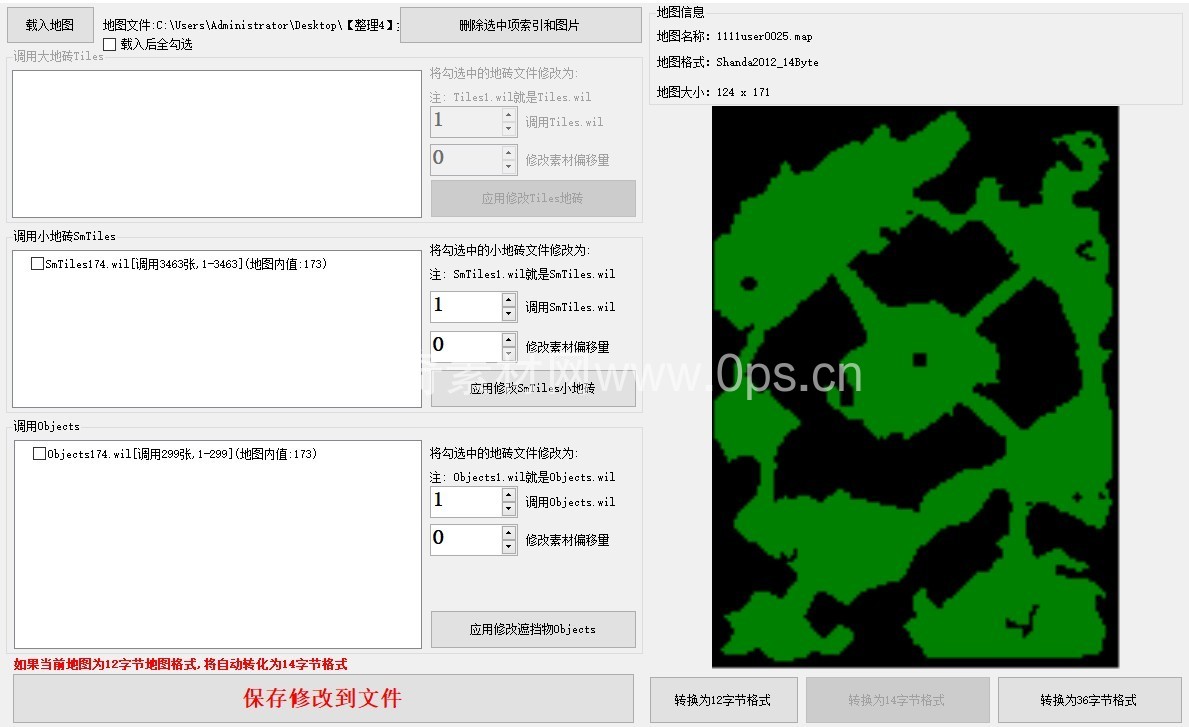
Task: Check the SmTiles174.wil list item
Action: [37, 264]
